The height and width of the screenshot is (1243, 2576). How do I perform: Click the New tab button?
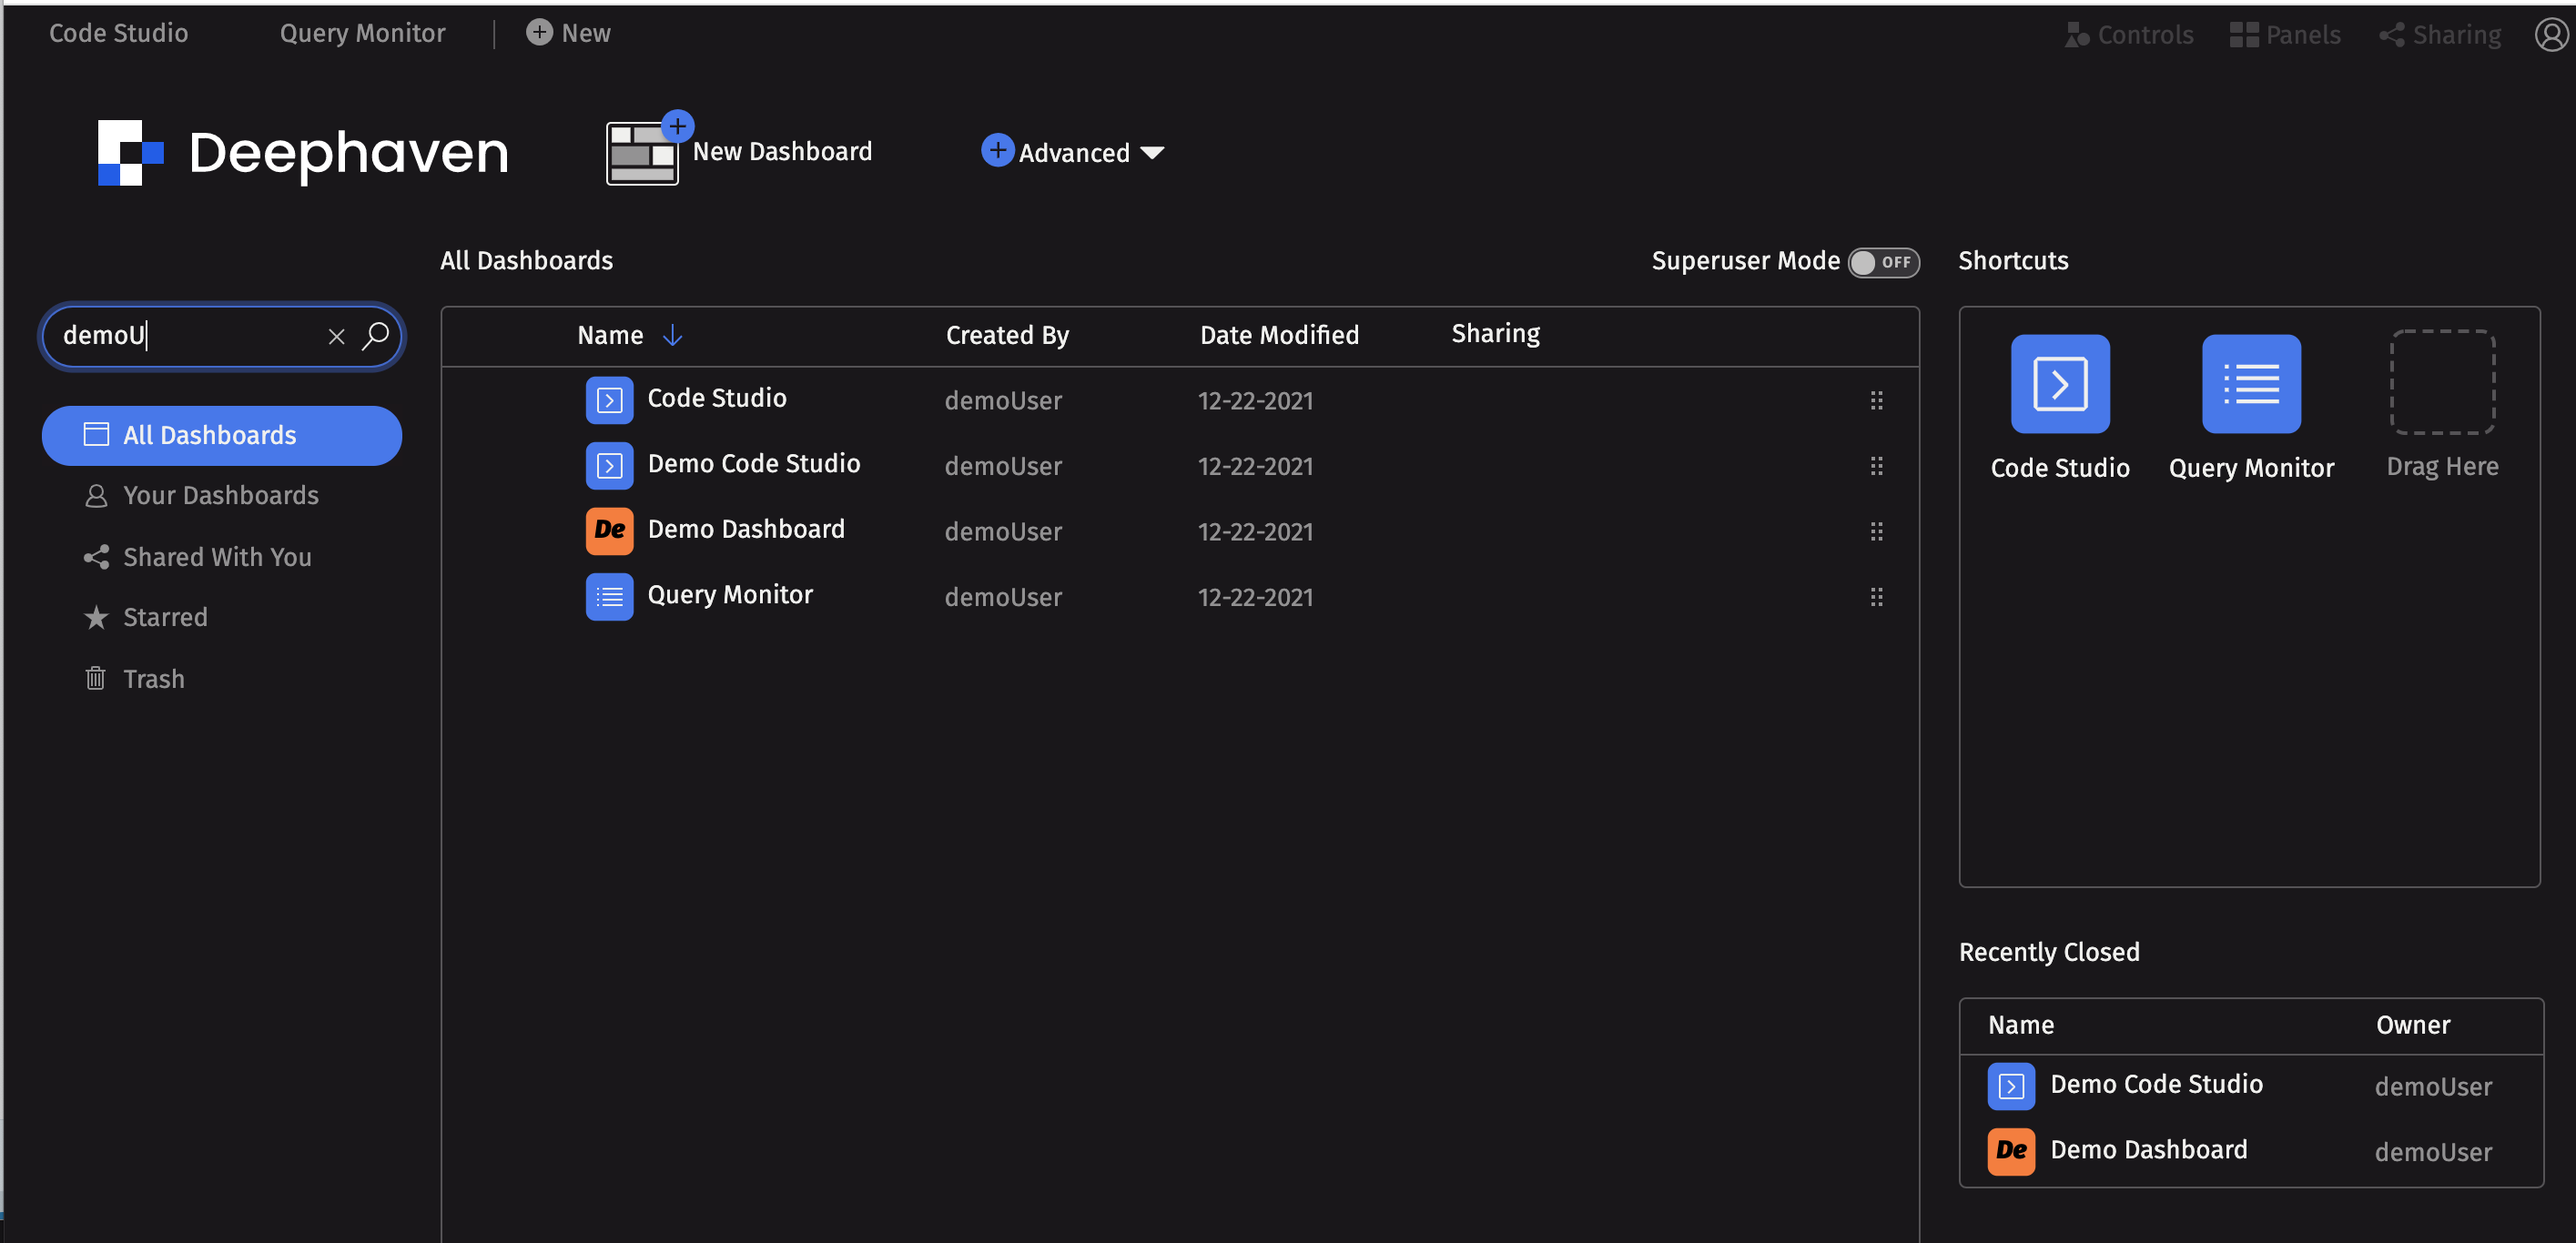click(x=568, y=33)
